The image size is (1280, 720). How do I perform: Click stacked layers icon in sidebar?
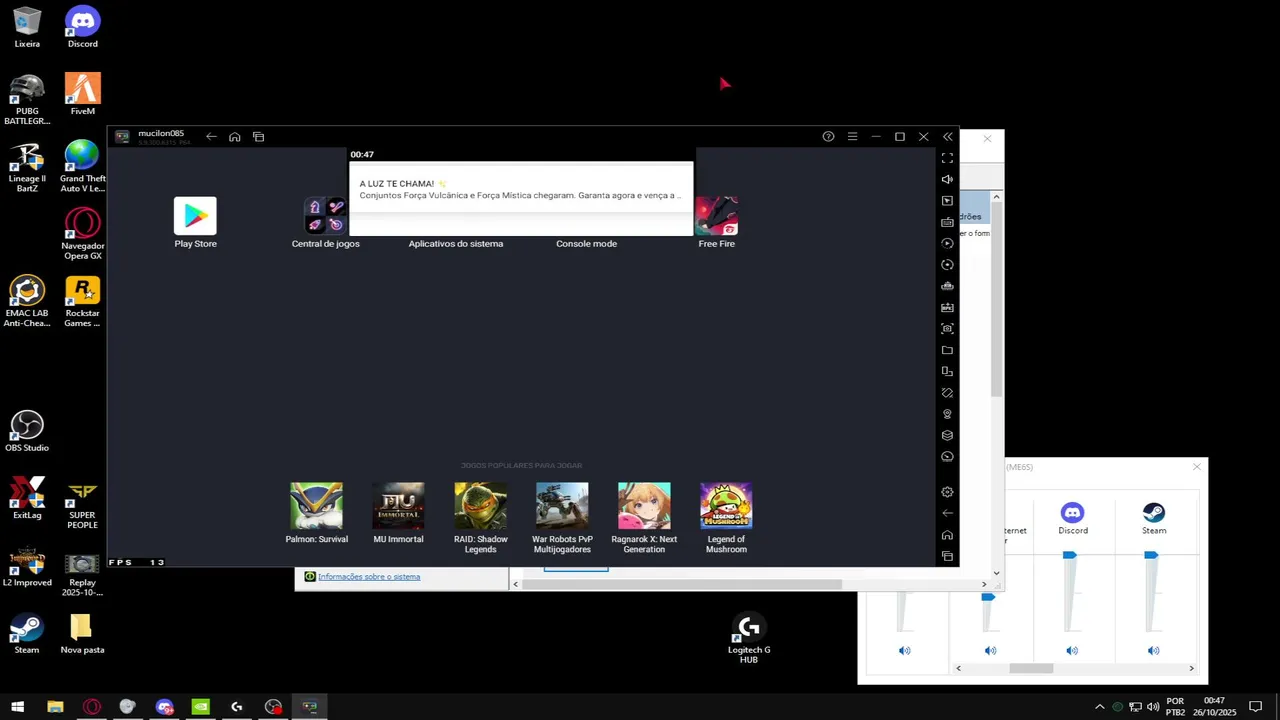tap(947, 435)
